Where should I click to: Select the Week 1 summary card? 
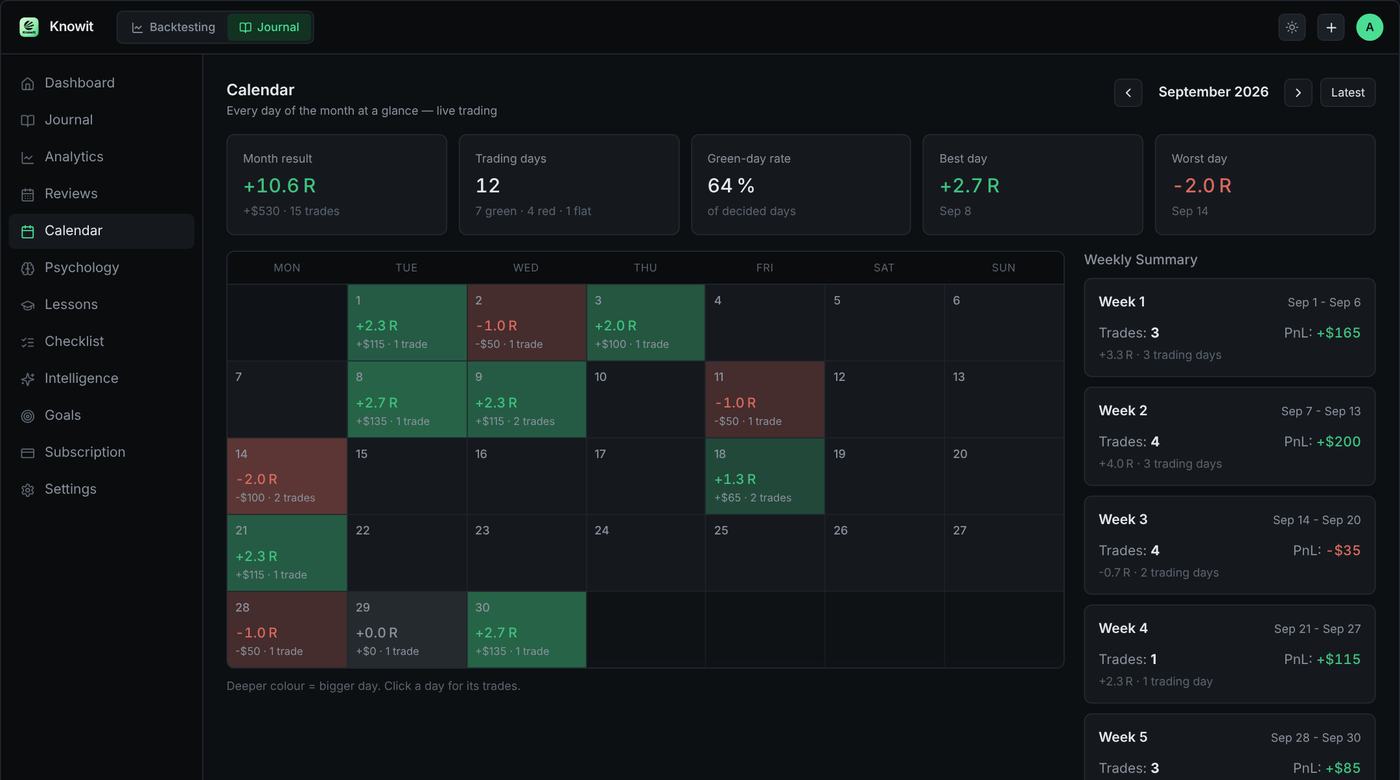click(1230, 328)
